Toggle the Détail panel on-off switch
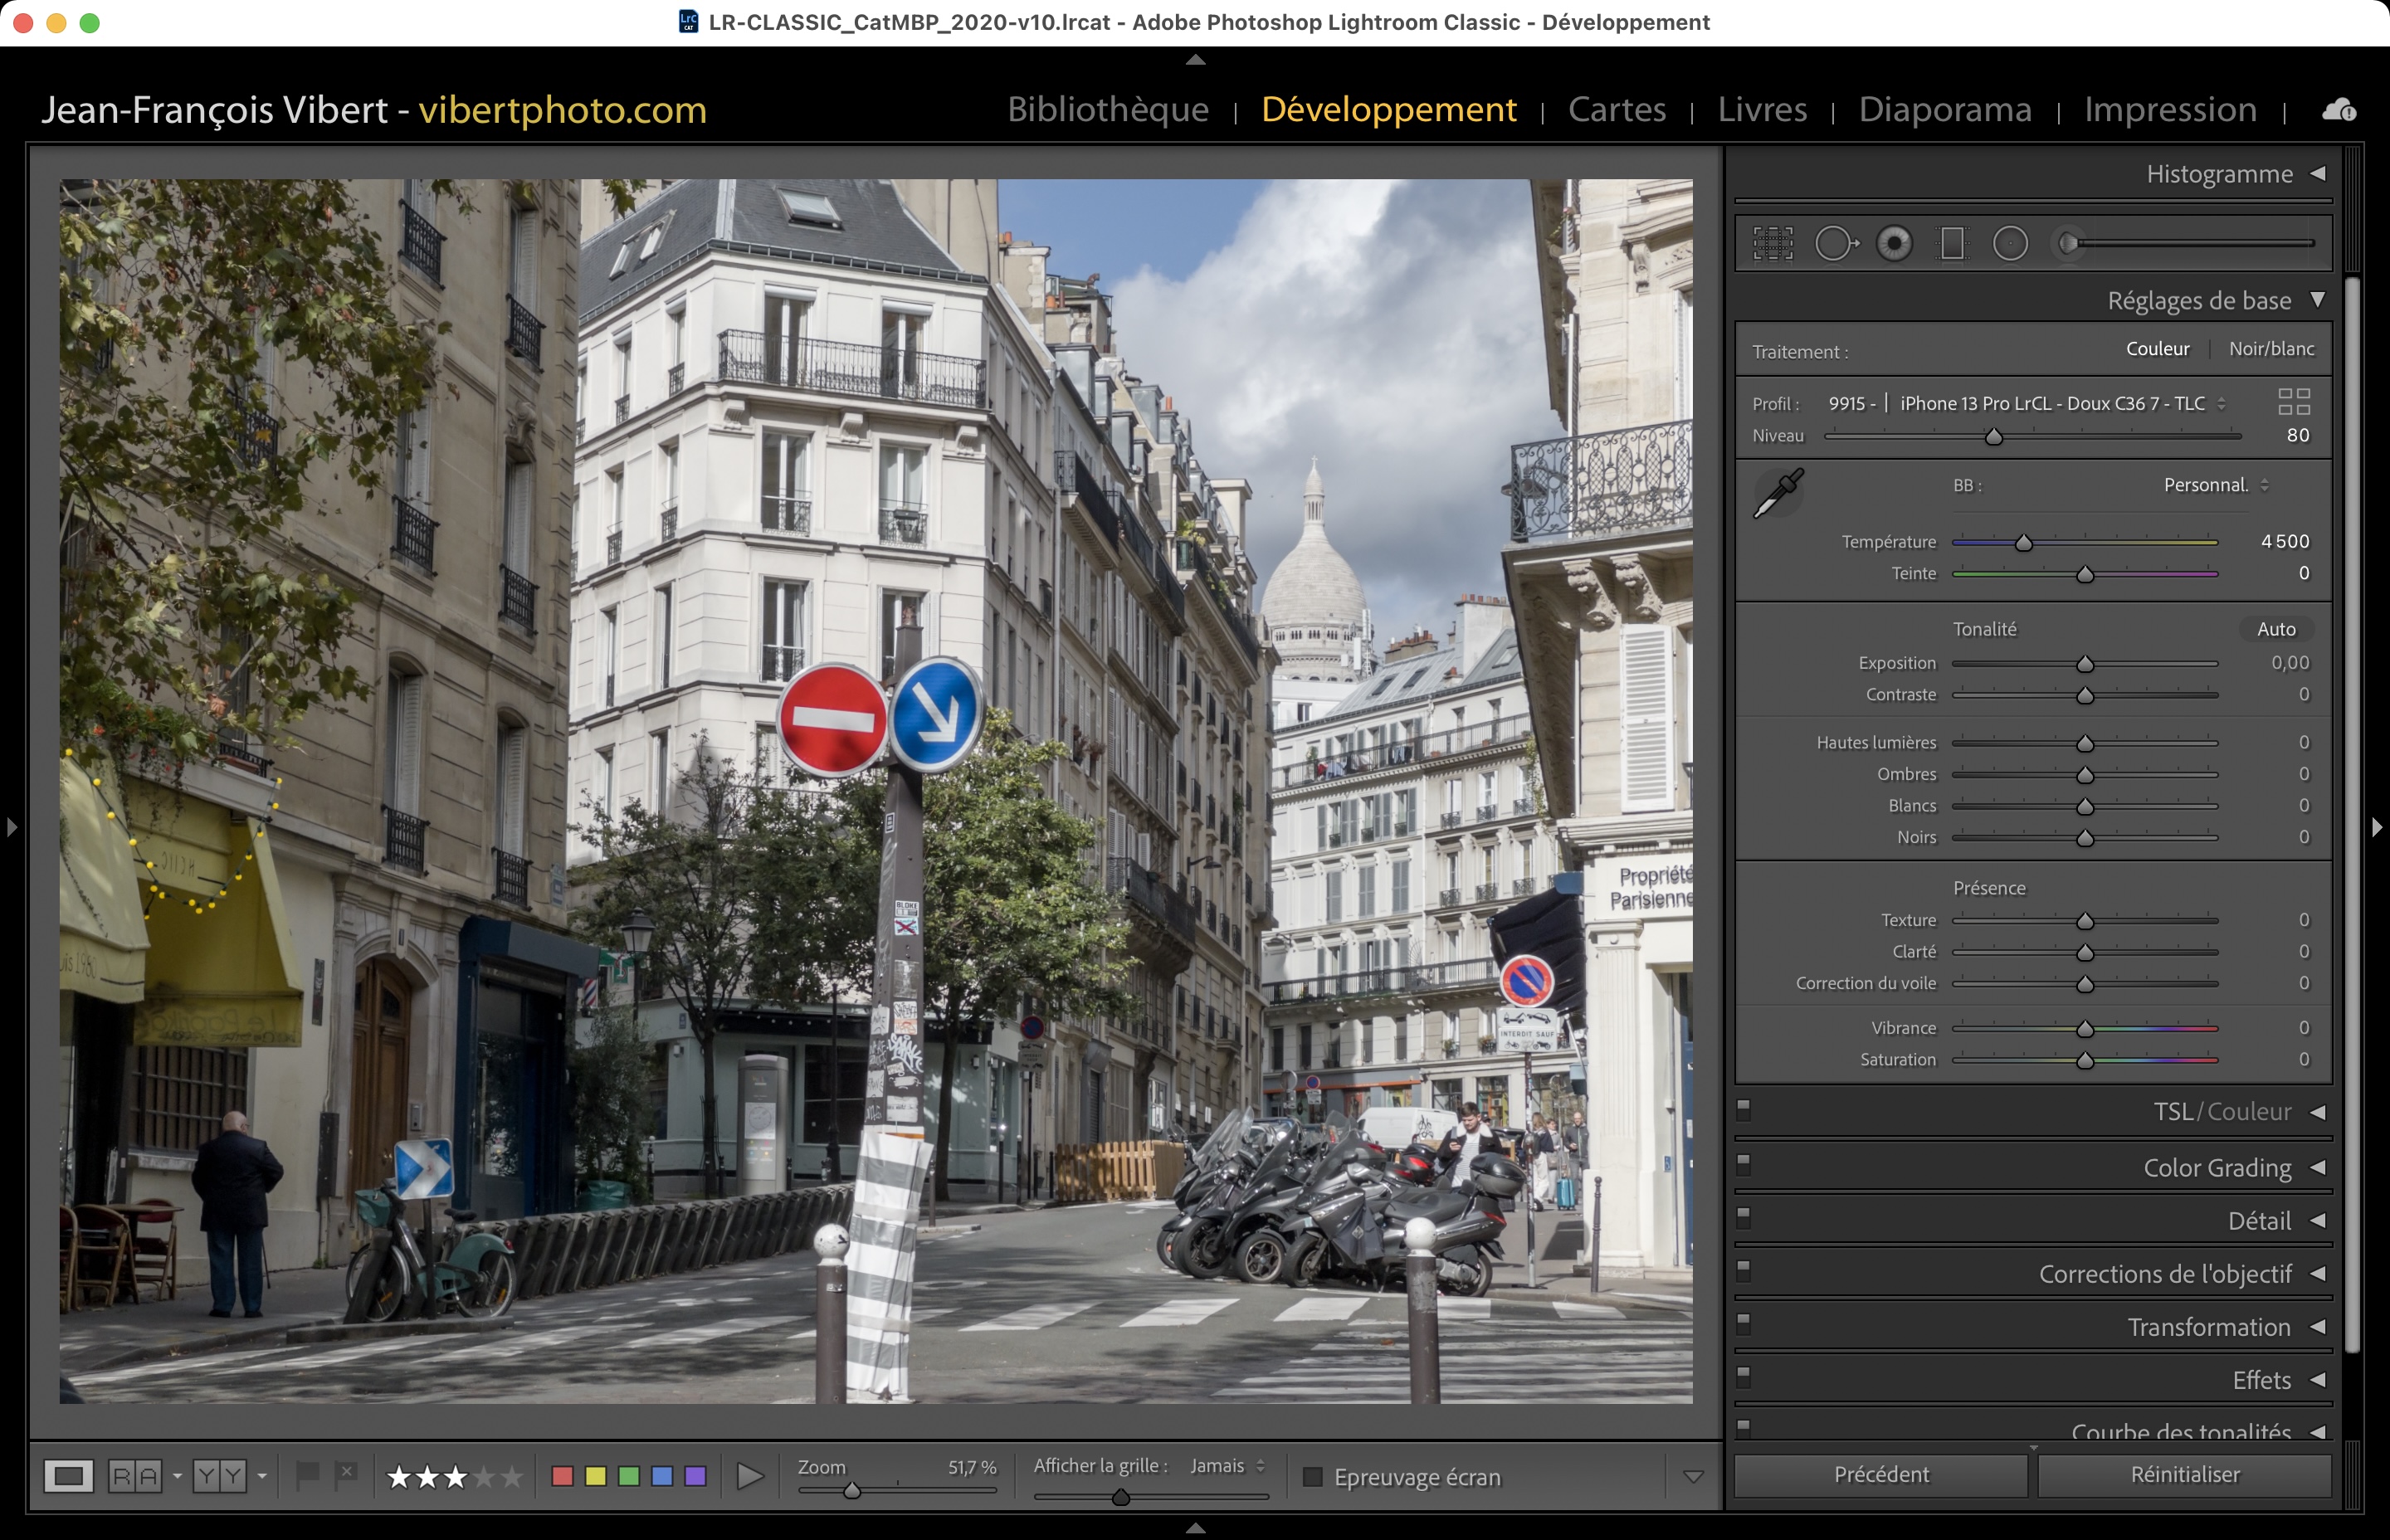This screenshot has height=1540, width=2390. point(1744,1216)
